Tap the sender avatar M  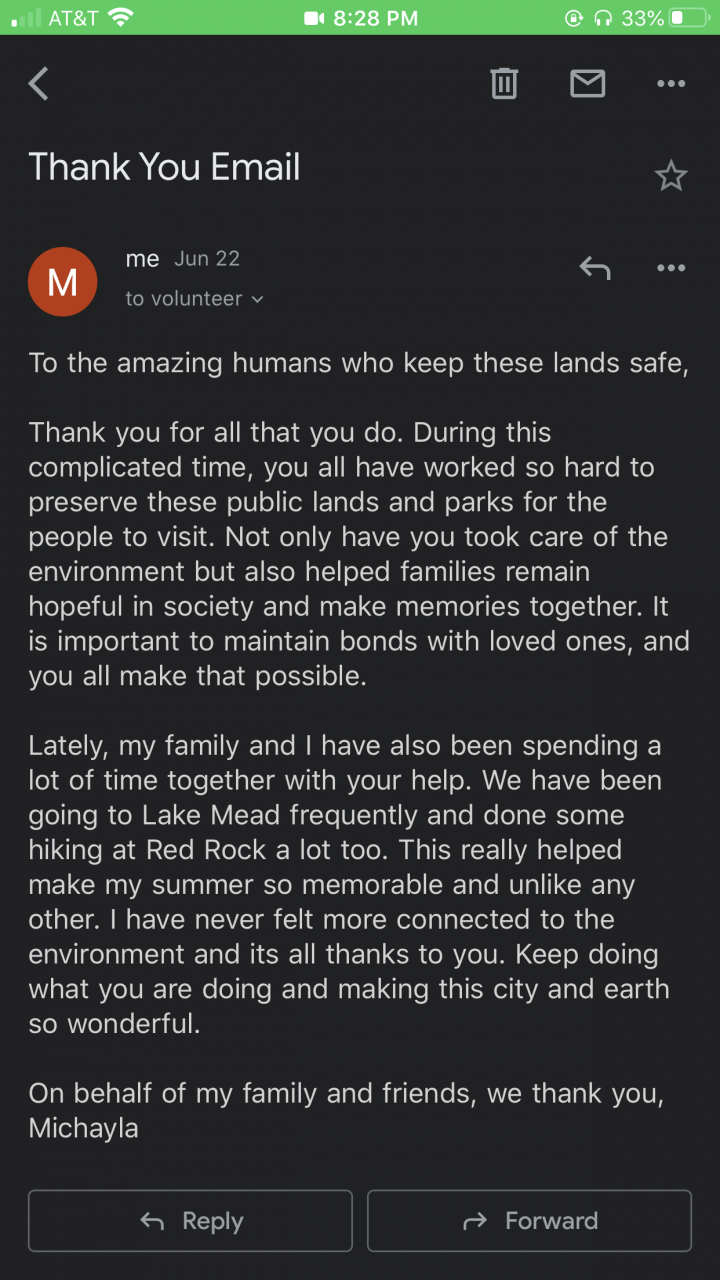coord(63,282)
